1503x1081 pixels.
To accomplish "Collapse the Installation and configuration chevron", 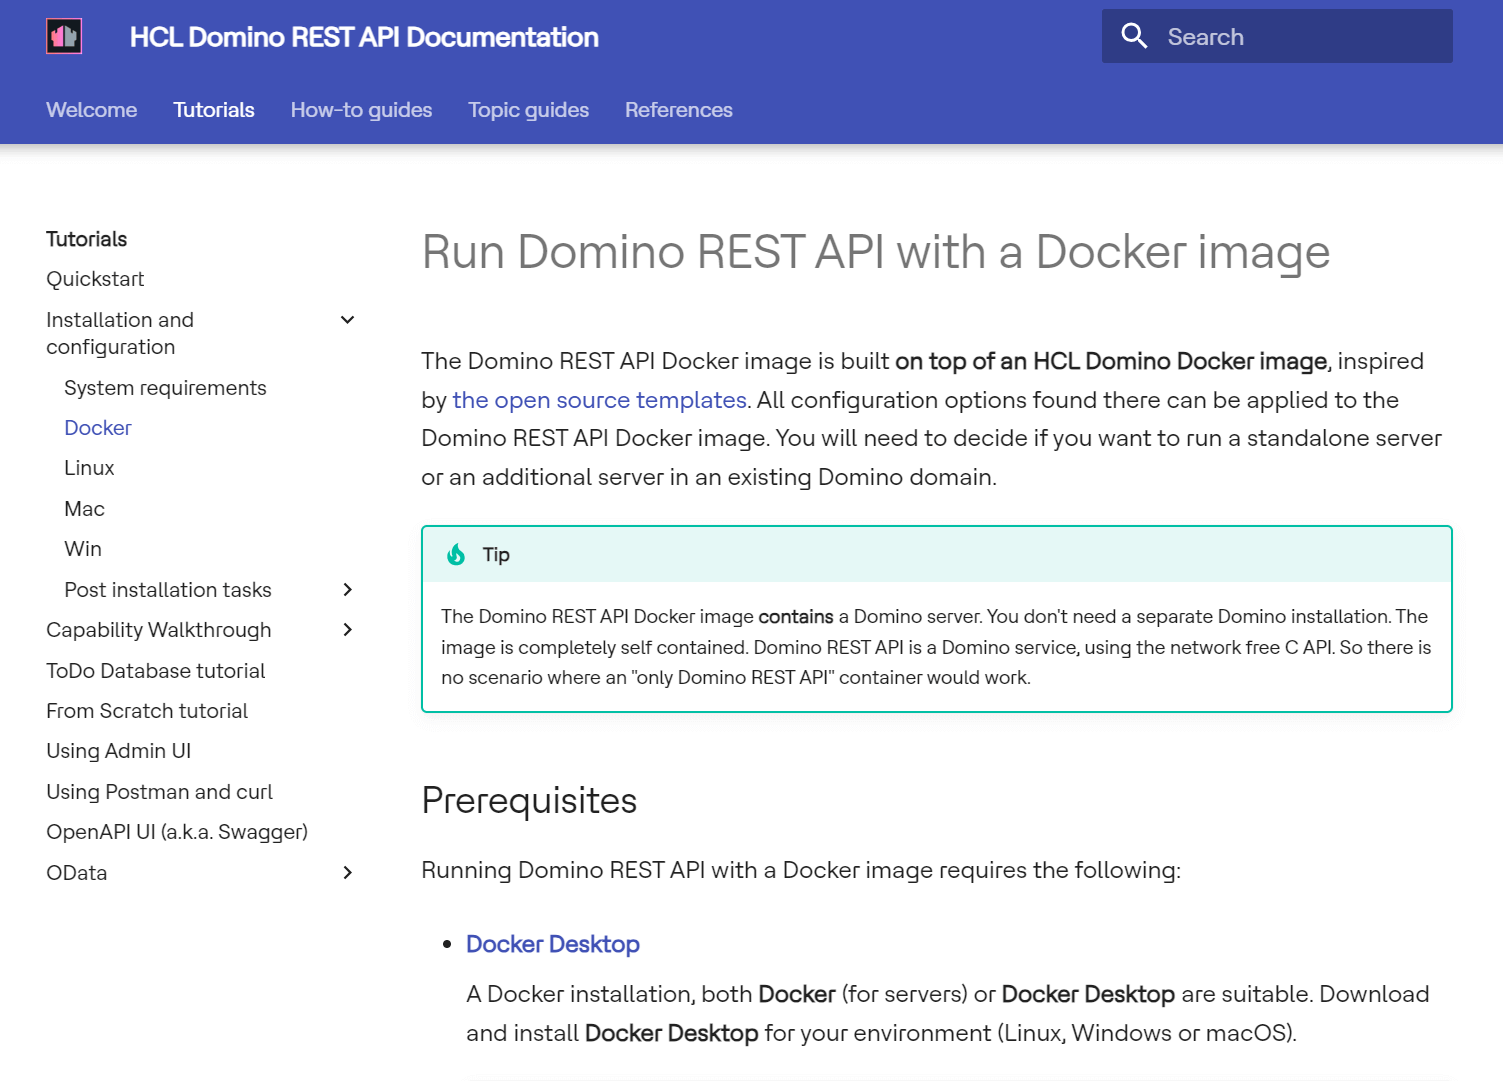I will (x=348, y=320).
